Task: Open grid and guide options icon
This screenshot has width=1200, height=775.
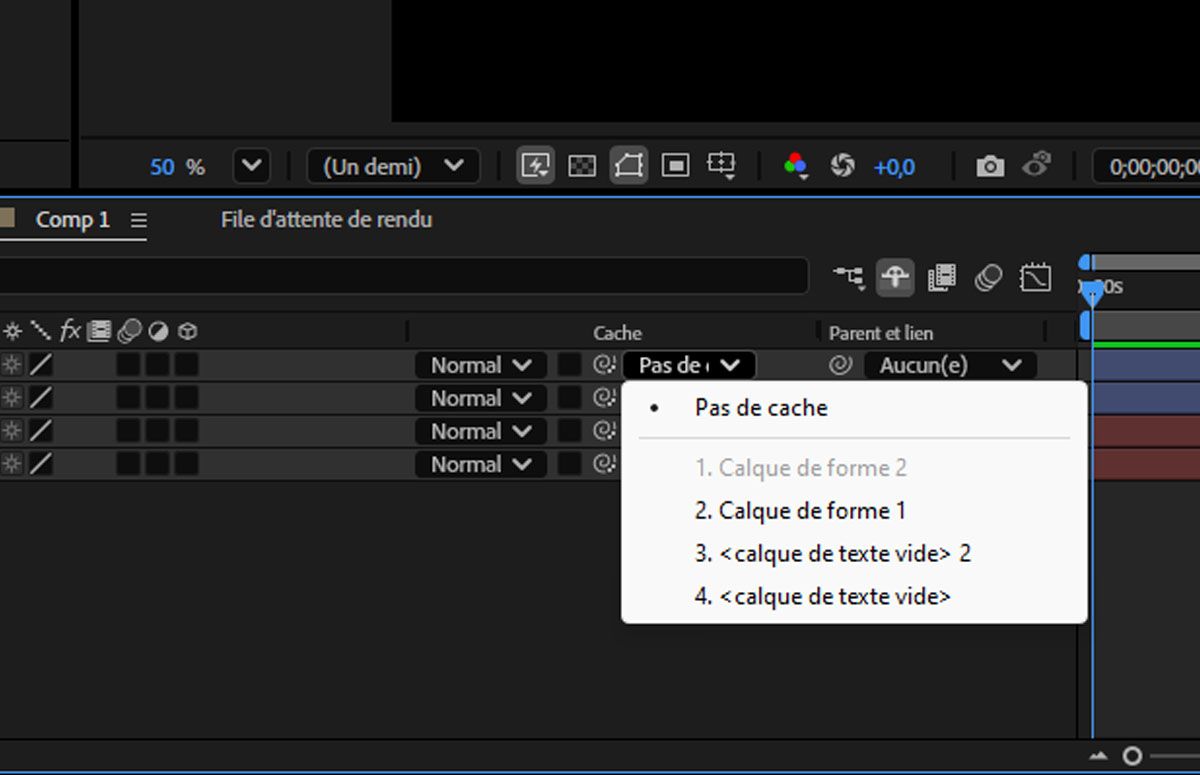Action: [721, 166]
